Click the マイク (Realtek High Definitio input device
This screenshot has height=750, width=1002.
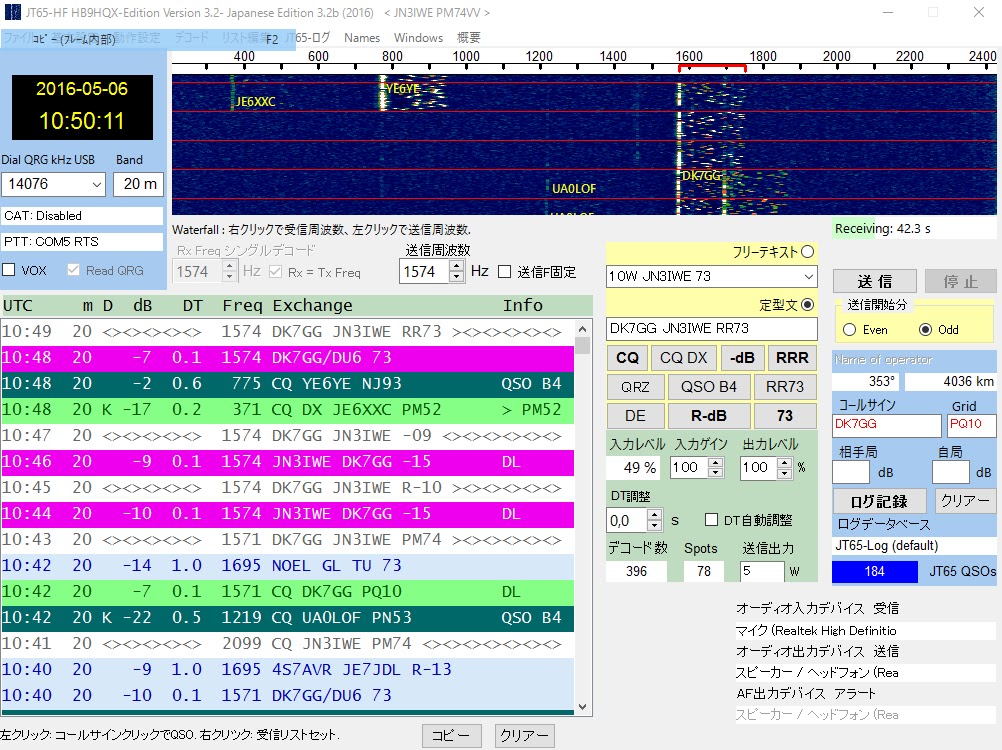865,631
